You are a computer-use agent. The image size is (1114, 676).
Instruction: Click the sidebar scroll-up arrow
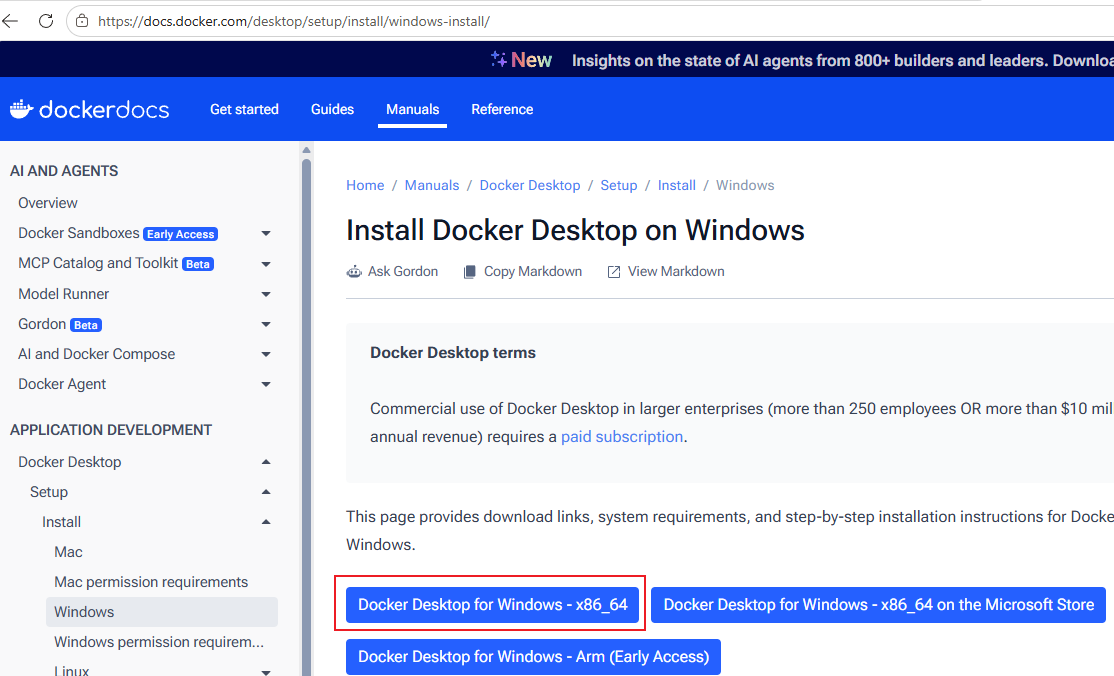(306, 150)
